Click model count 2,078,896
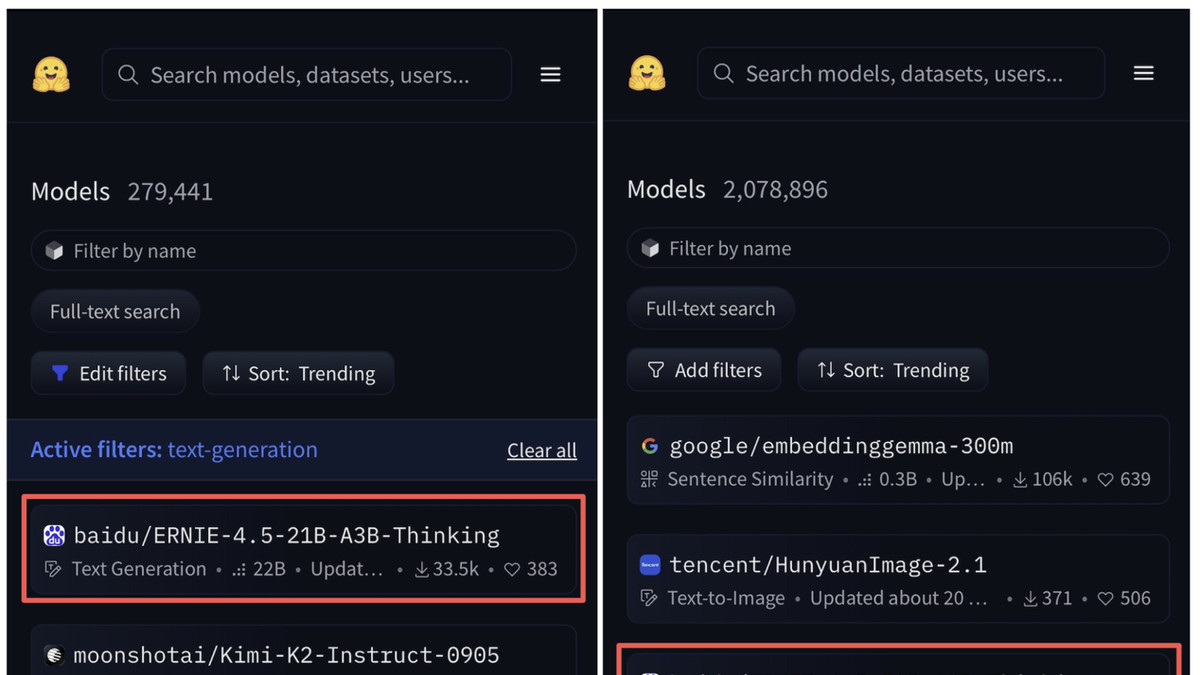The width and height of the screenshot is (1200, 675). coord(775,189)
